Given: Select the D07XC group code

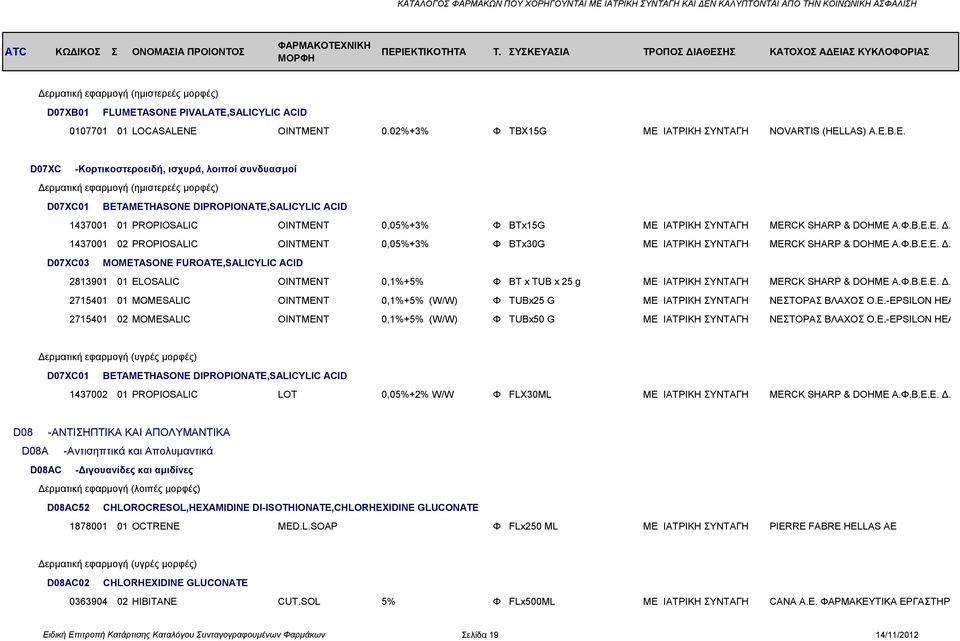Looking at the screenshot, I should [x=46, y=168].
